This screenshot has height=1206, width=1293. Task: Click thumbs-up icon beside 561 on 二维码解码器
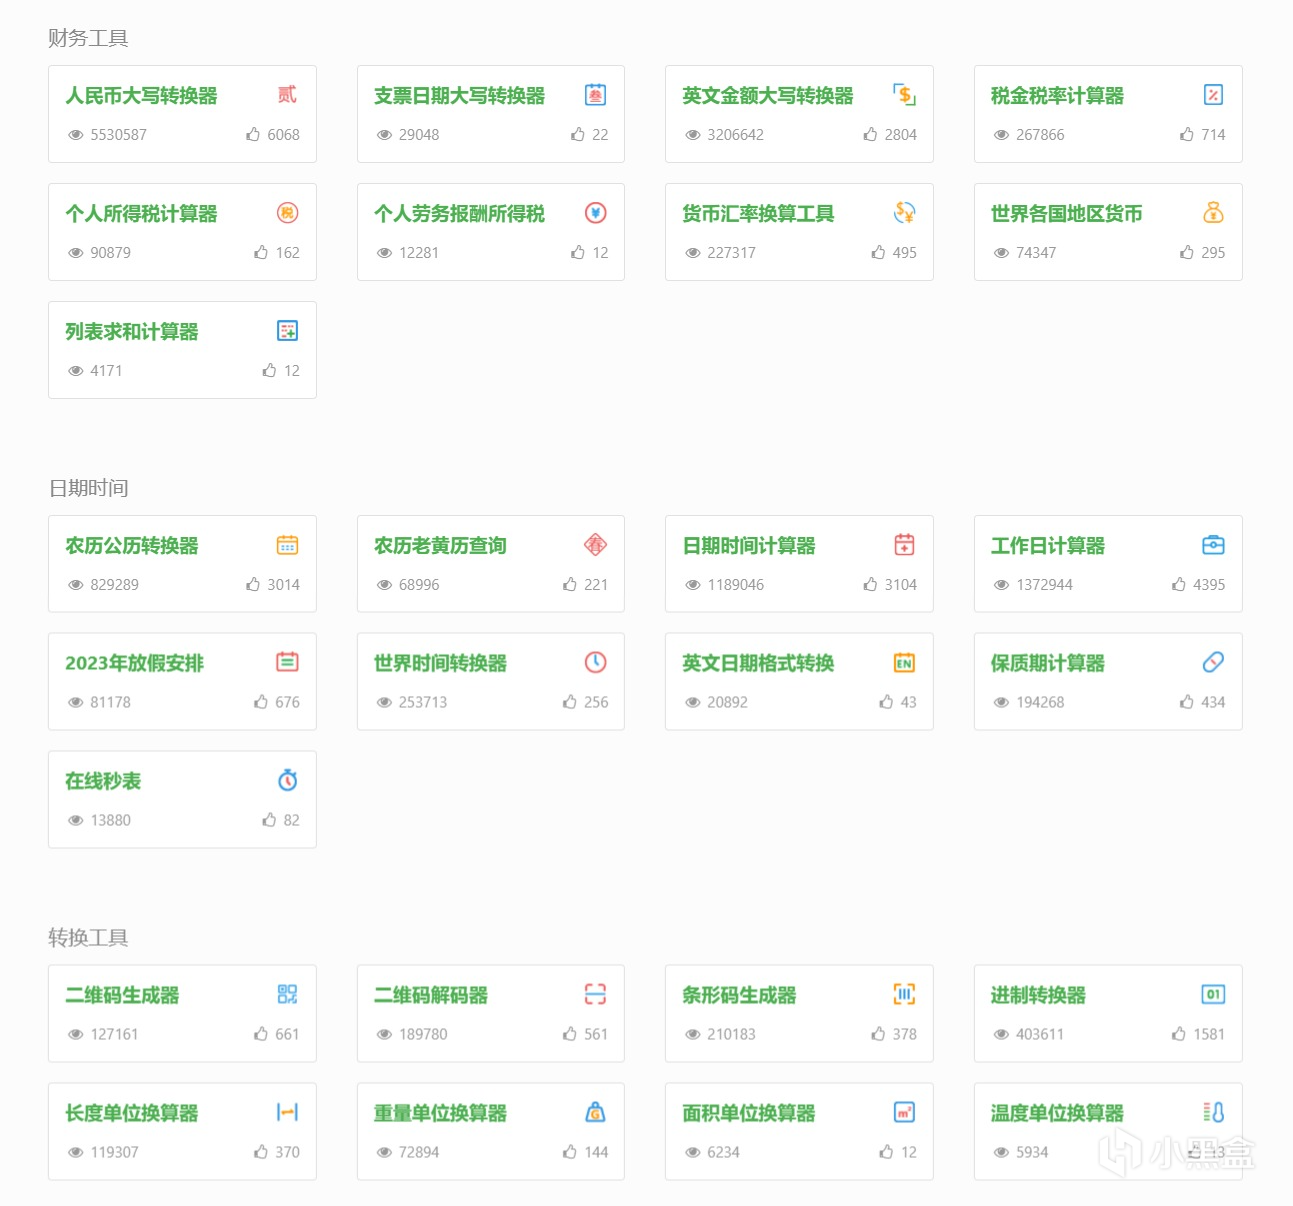point(570,1034)
